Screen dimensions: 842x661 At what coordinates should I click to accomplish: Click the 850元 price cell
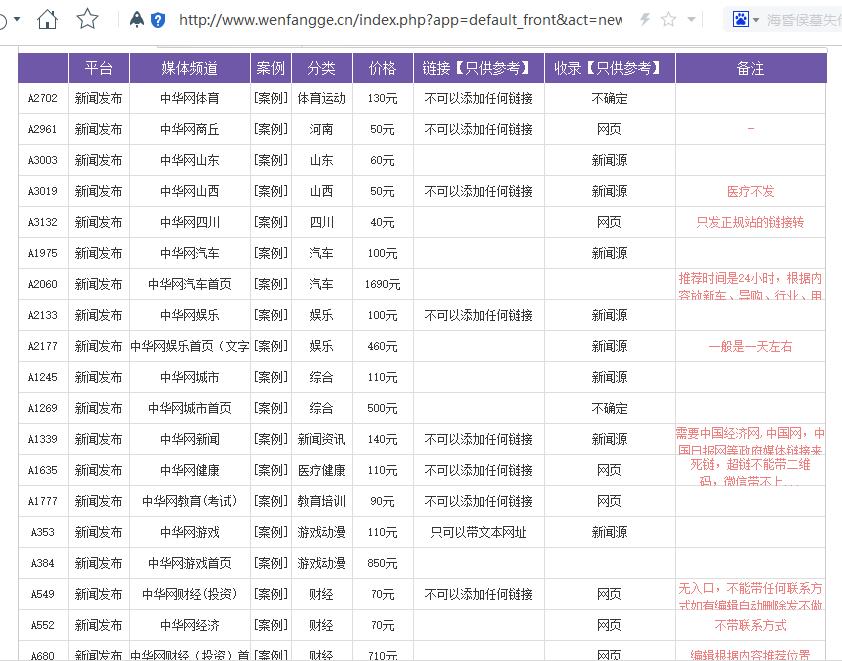click(382, 563)
